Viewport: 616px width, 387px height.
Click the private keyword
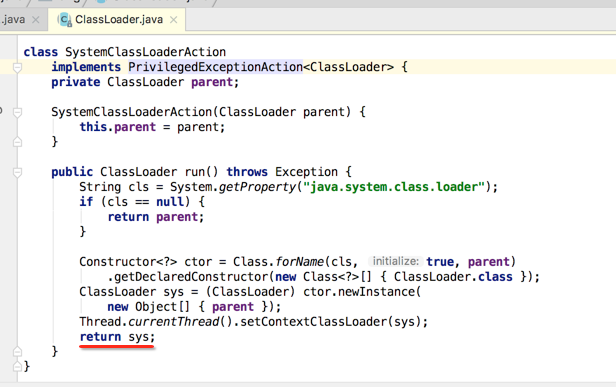point(76,82)
